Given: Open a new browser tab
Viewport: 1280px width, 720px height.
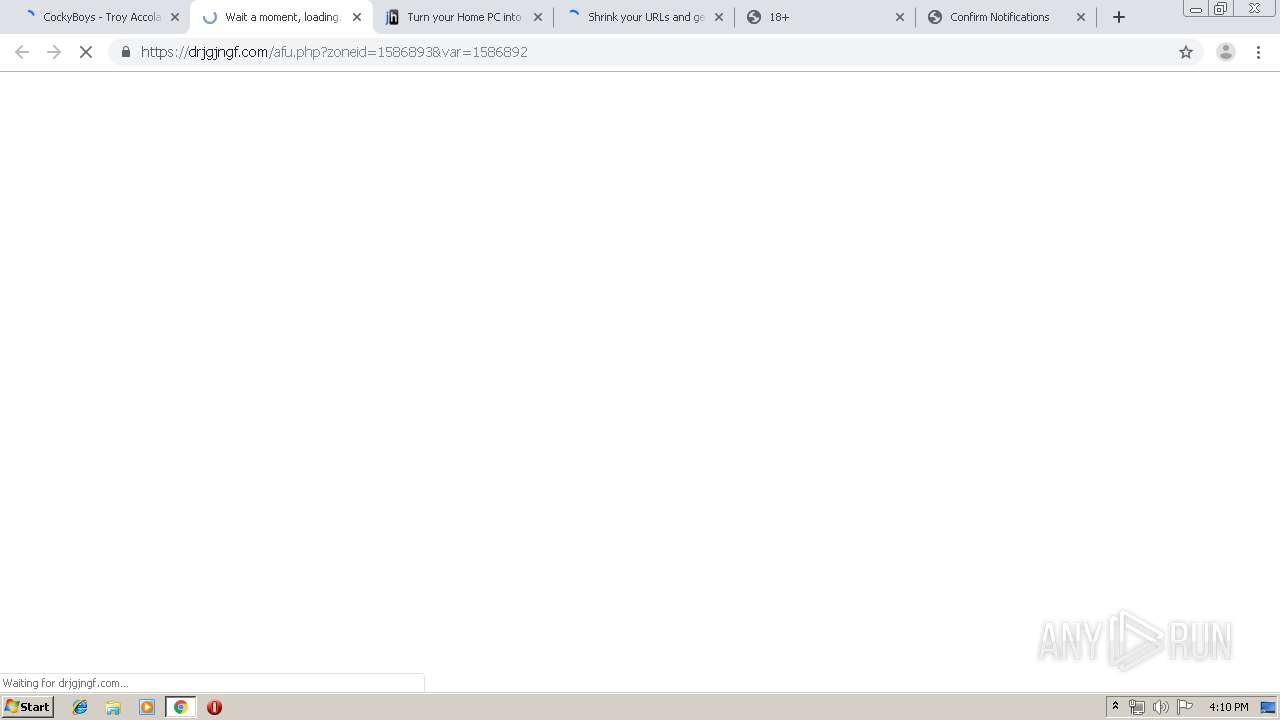Looking at the screenshot, I should tap(1119, 17).
